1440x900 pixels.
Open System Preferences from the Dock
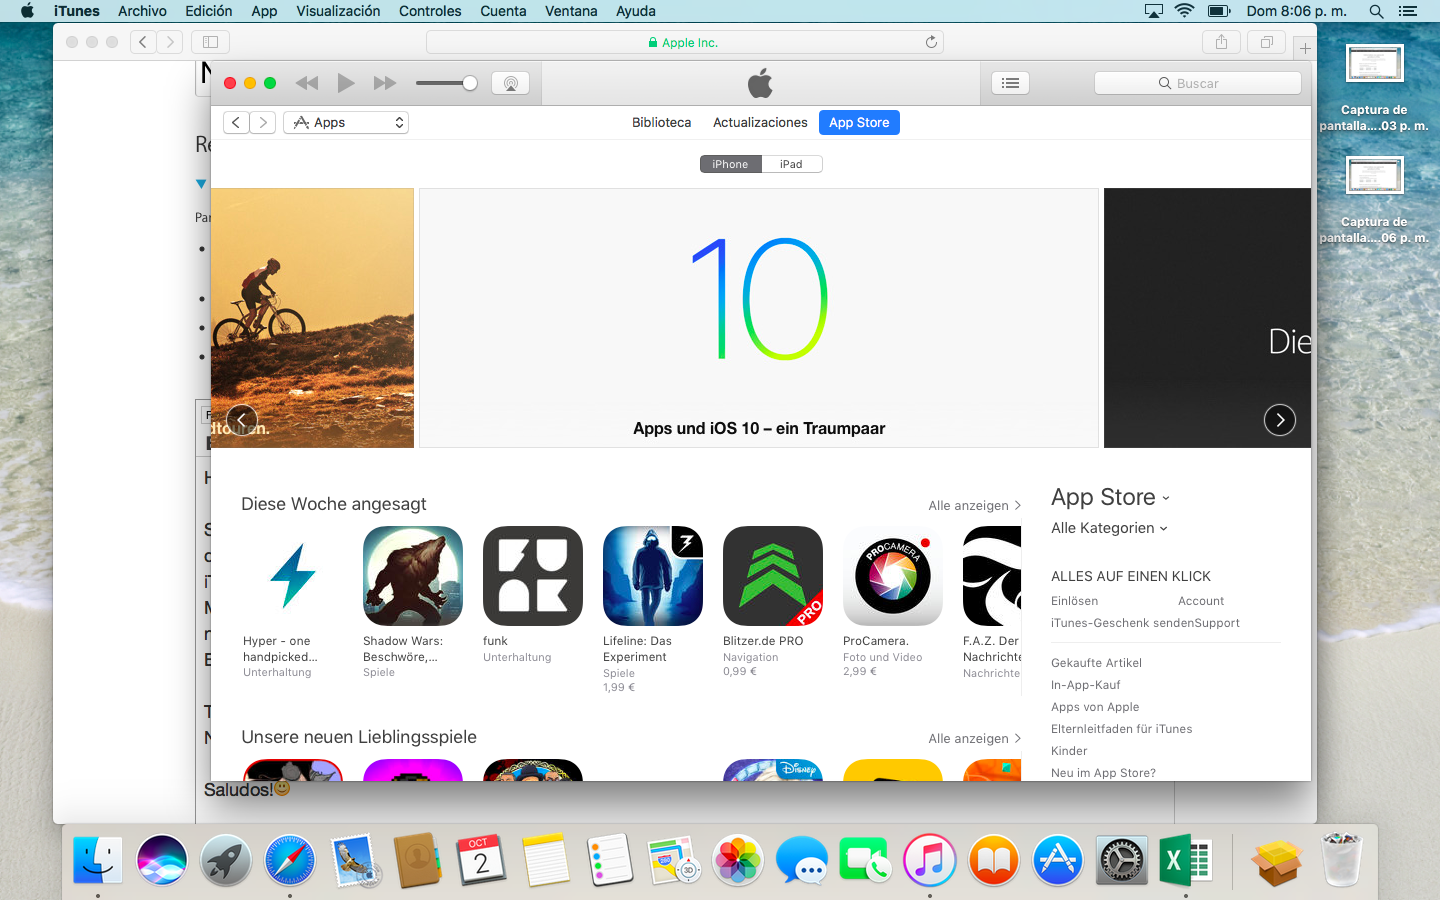click(x=1122, y=860)
